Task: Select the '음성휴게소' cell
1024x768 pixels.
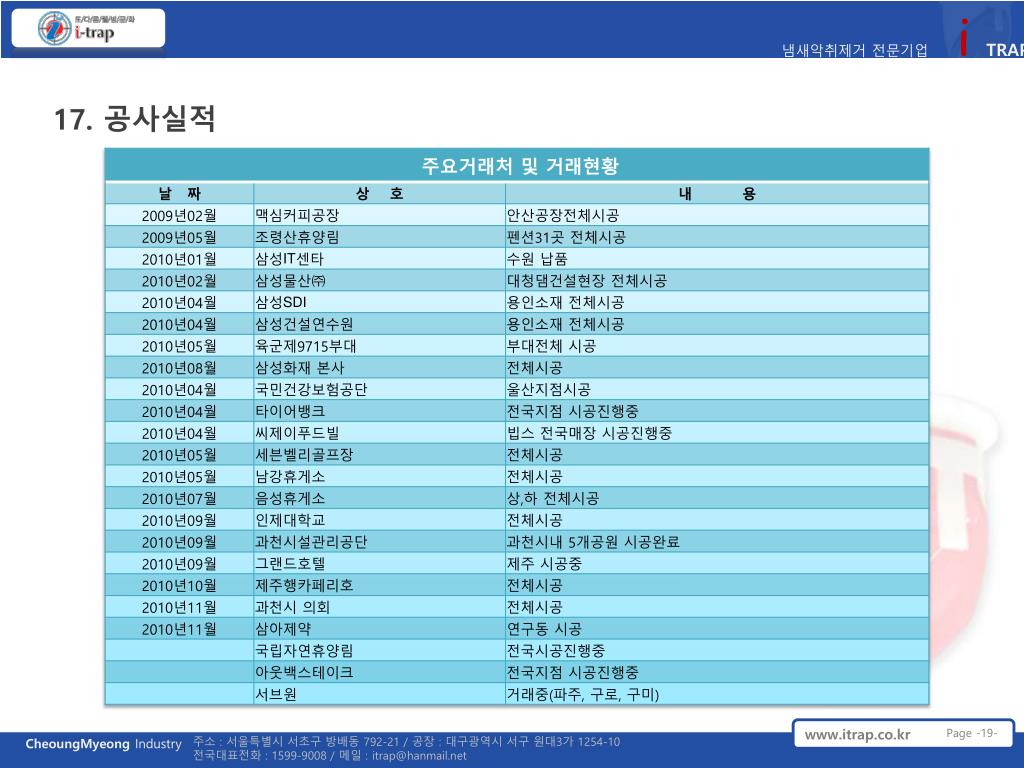Action: 379,498
